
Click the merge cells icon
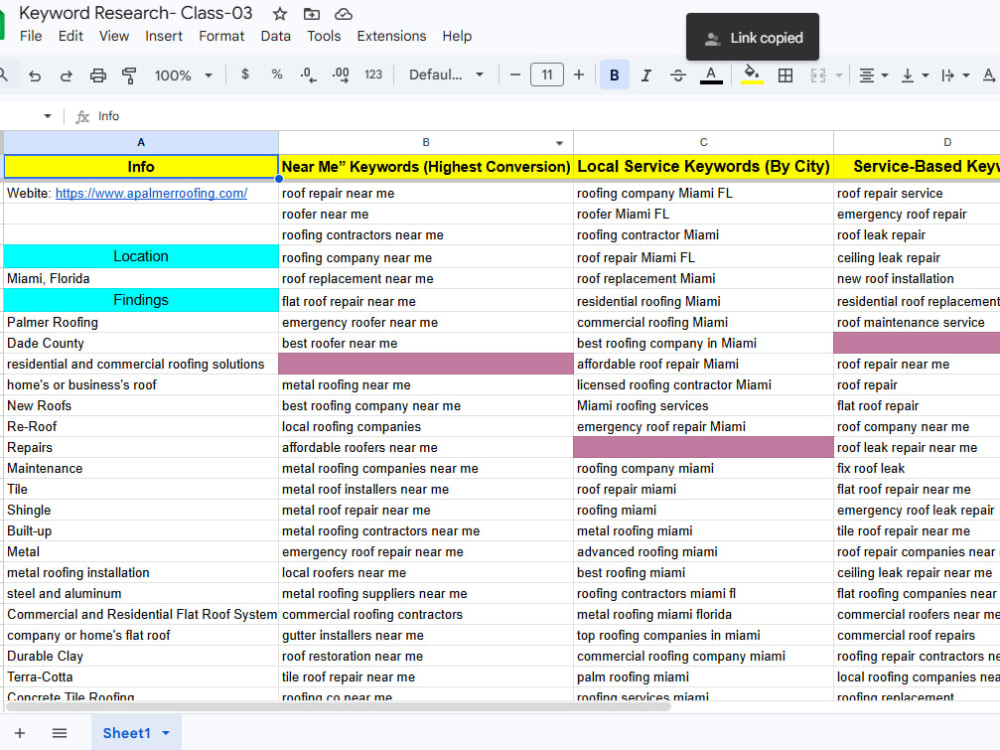point(818,75)
